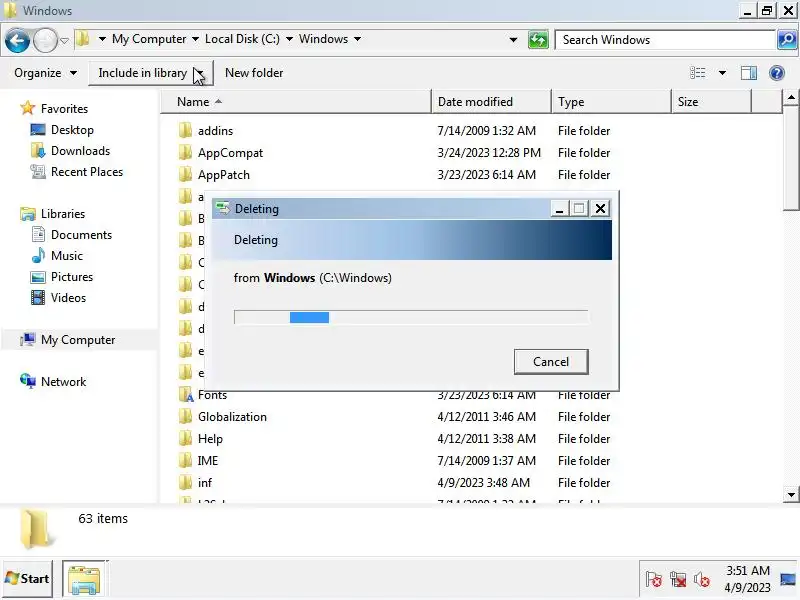Cancel the deletion in the Deleting dialog
The image size is (800, 600).
[x=551, y=362]
